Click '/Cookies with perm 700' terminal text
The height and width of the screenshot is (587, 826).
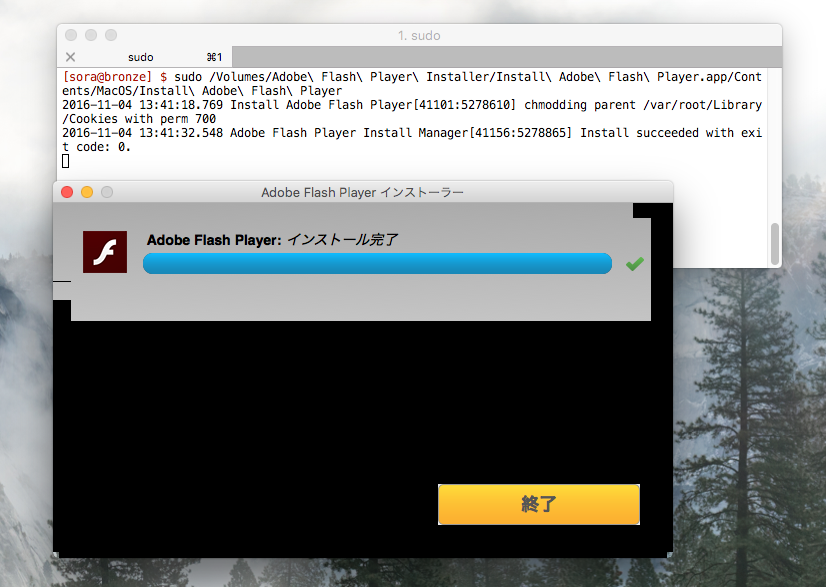click(139, 119)
